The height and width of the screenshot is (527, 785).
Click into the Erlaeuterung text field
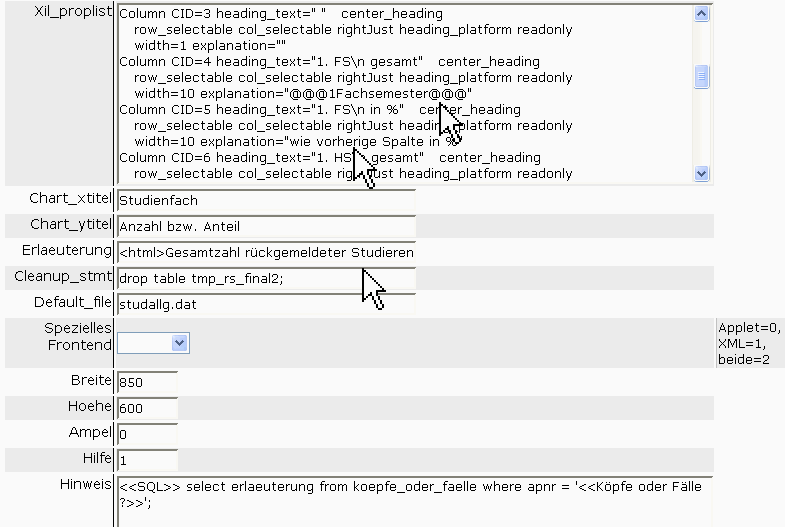coord(265,252)
